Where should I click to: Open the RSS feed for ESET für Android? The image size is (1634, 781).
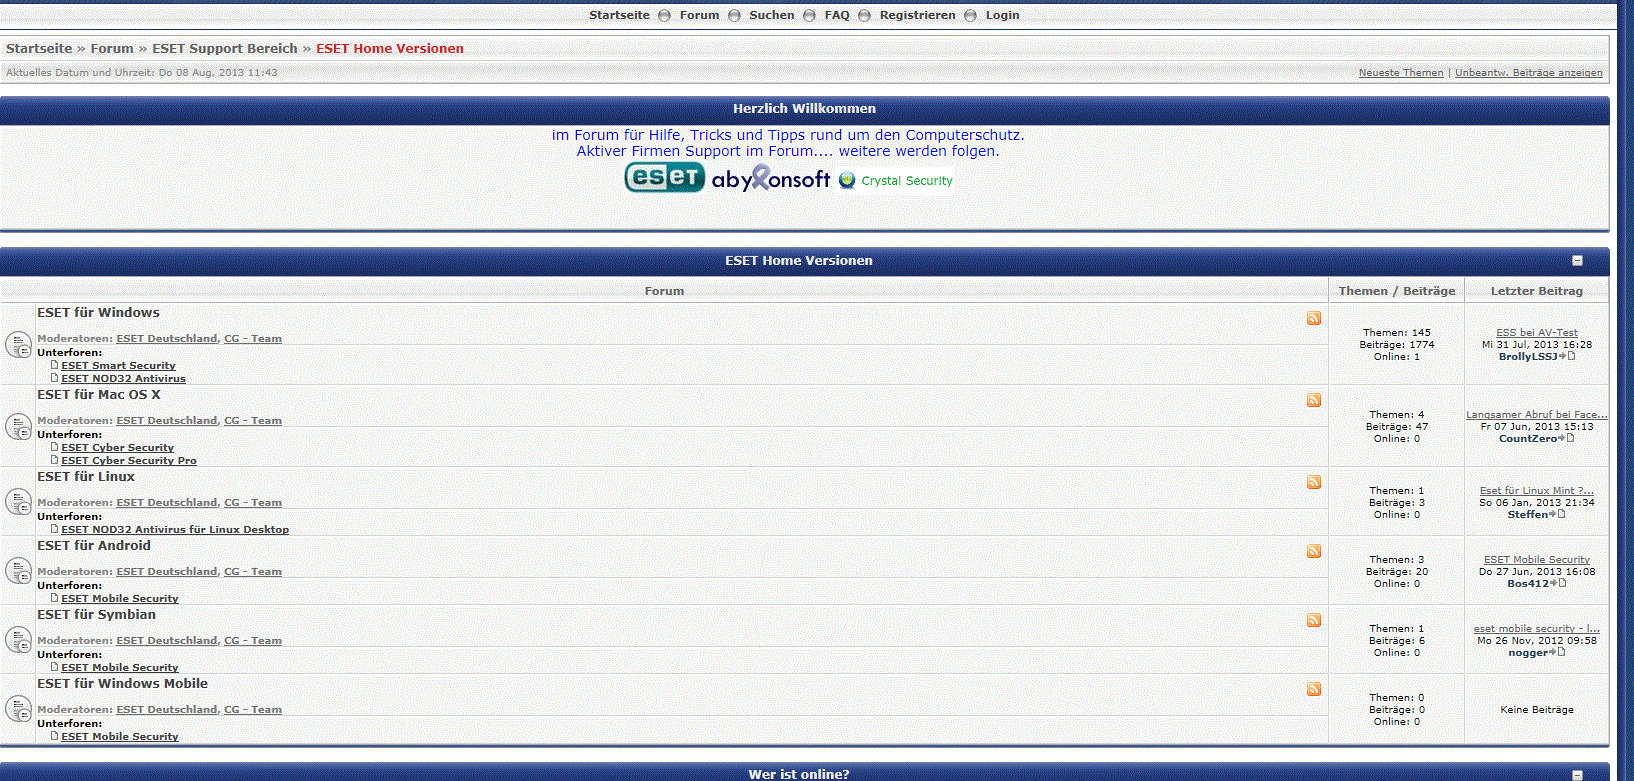(1314, 552)
